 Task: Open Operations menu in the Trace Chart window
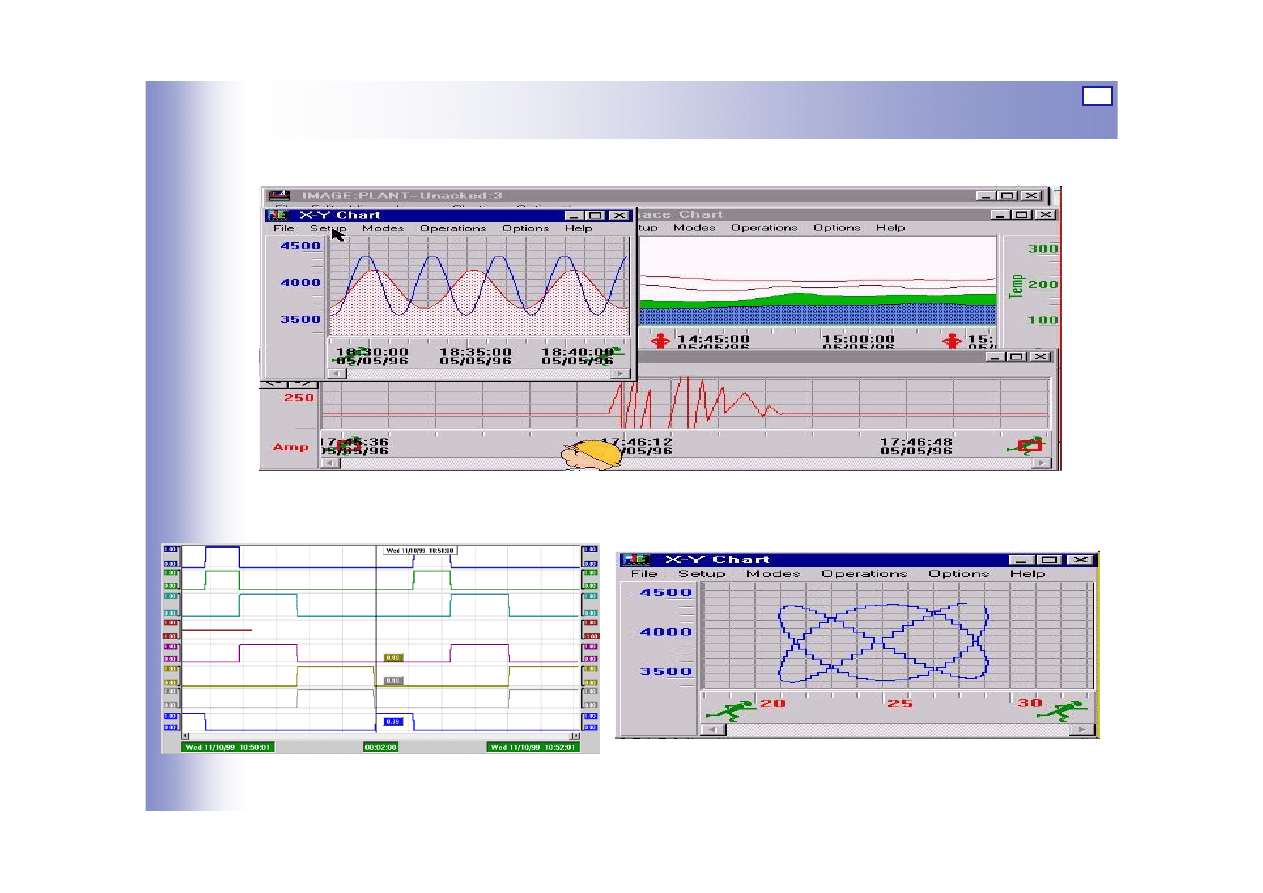point(764,228)
